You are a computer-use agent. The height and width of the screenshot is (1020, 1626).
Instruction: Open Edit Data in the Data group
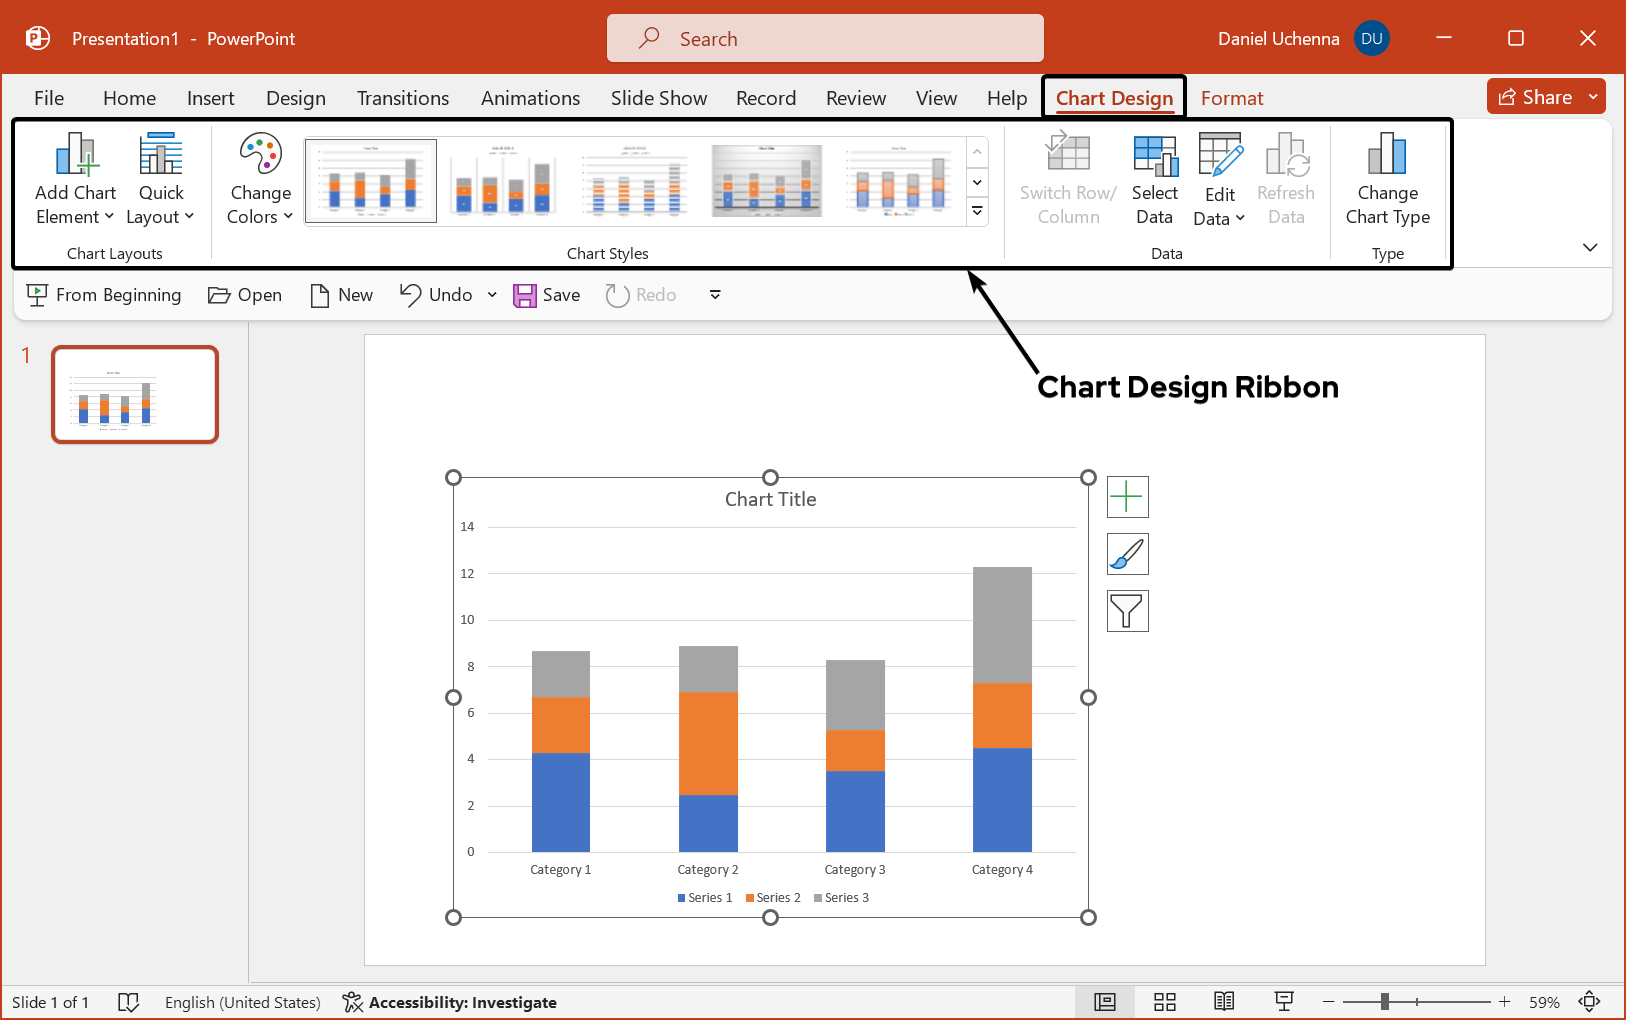[1218, 180]
